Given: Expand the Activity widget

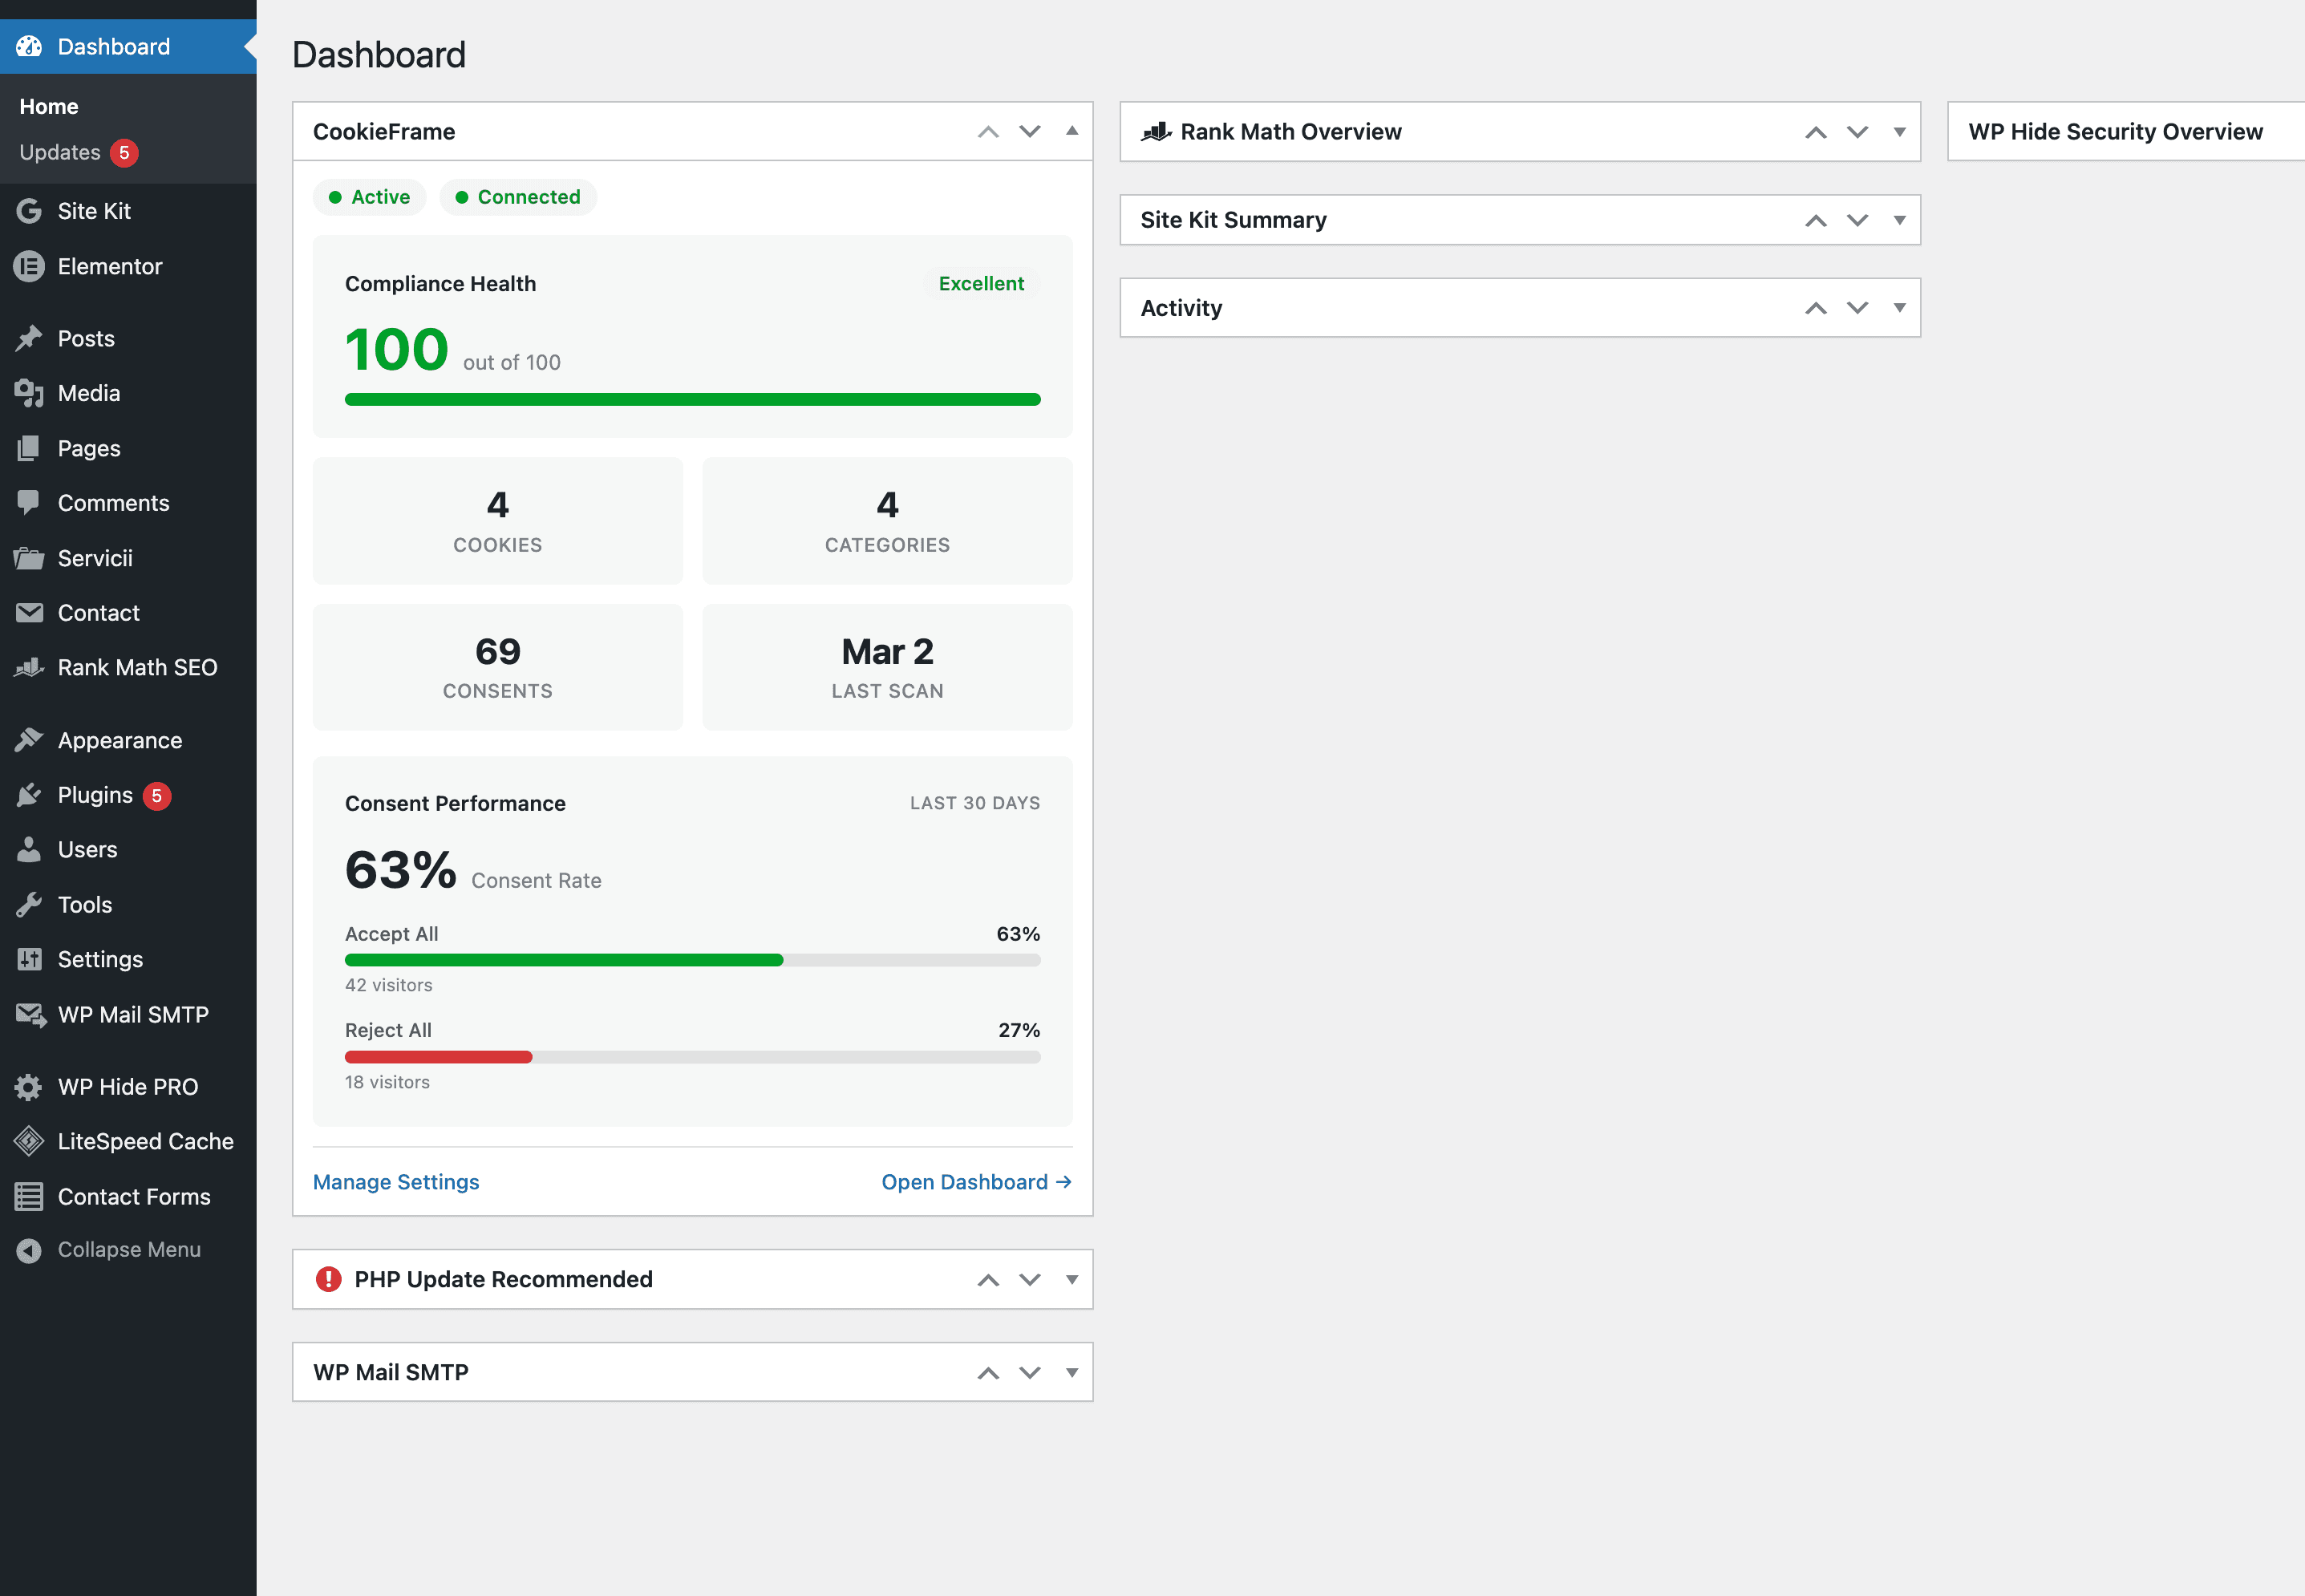Looking at the screenshot, I should pos(1899,308).
